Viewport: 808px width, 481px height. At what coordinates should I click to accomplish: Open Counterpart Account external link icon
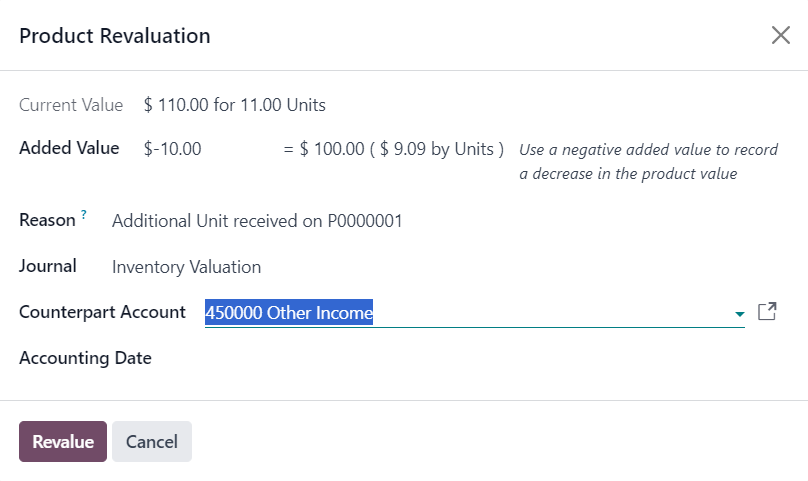(x=767, y=311)
